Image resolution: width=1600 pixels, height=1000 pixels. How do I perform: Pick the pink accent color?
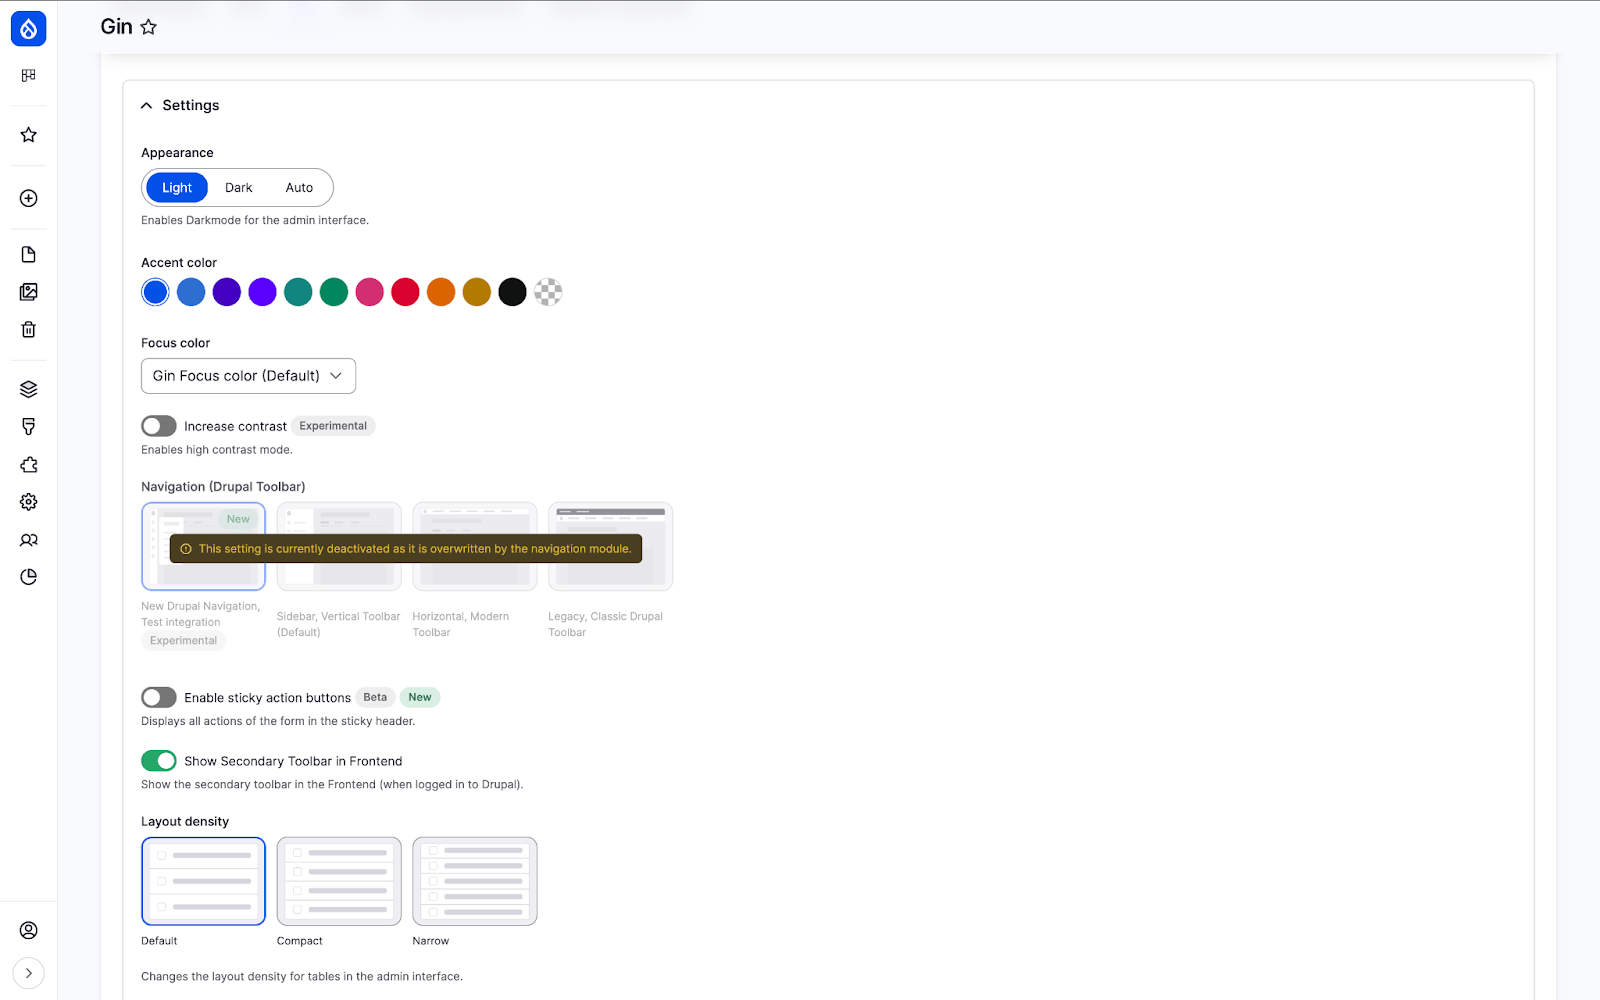[370, 292]
